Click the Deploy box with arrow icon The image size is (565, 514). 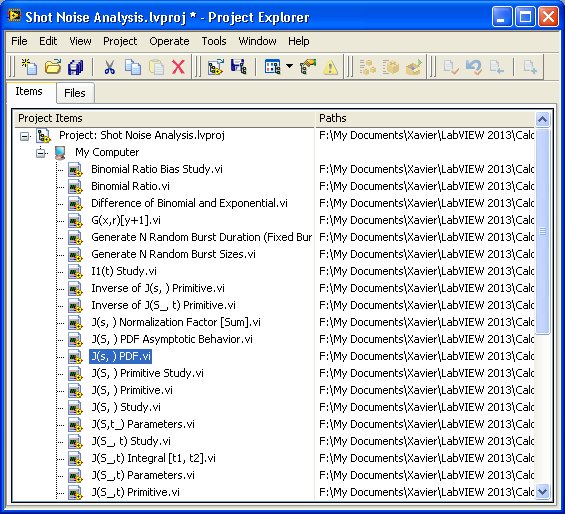pos(414,67)
